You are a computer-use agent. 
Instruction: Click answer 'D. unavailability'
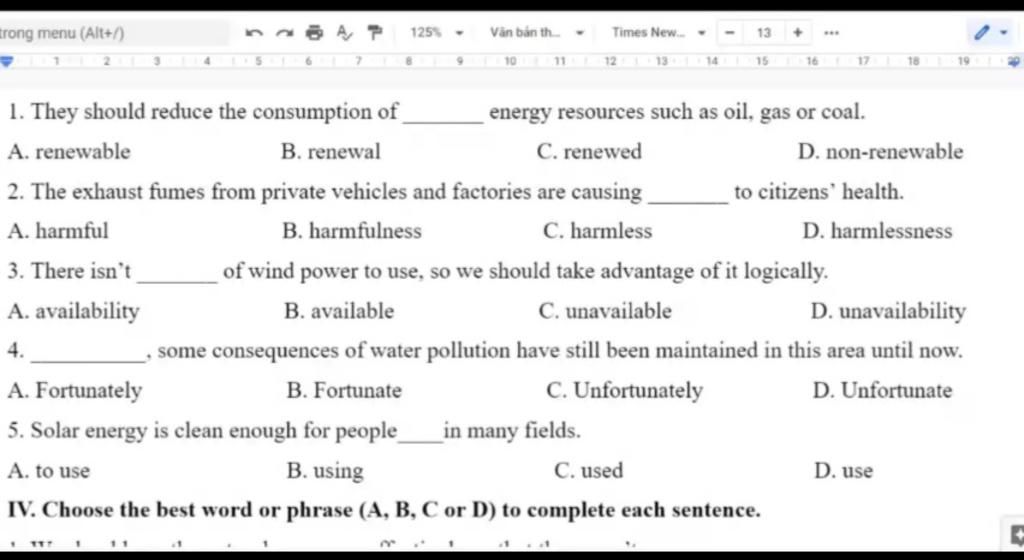888,311
